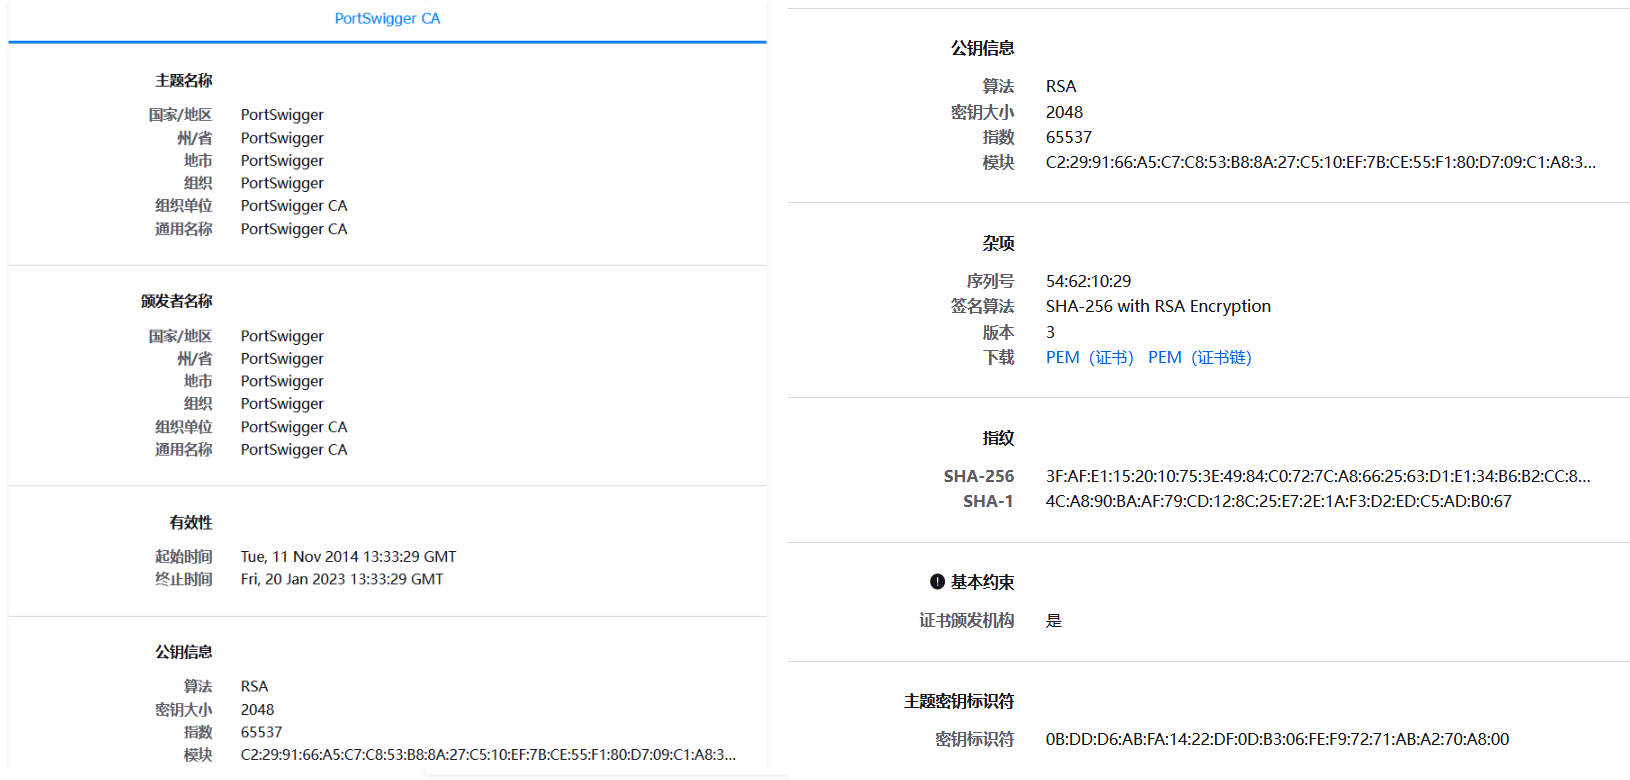
Task: Click the SHA-1 fingerprint value
Action: pyautogui.click(x=1279, y=501)
